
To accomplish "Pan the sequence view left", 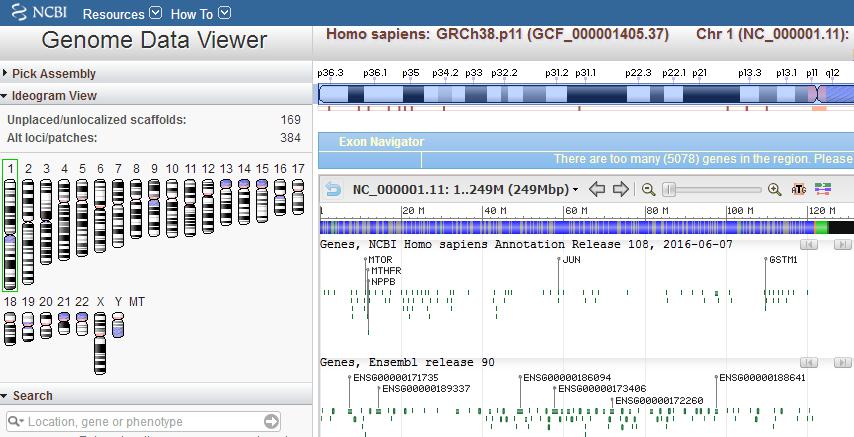I will pyautogui.click(x=597, y=190).
